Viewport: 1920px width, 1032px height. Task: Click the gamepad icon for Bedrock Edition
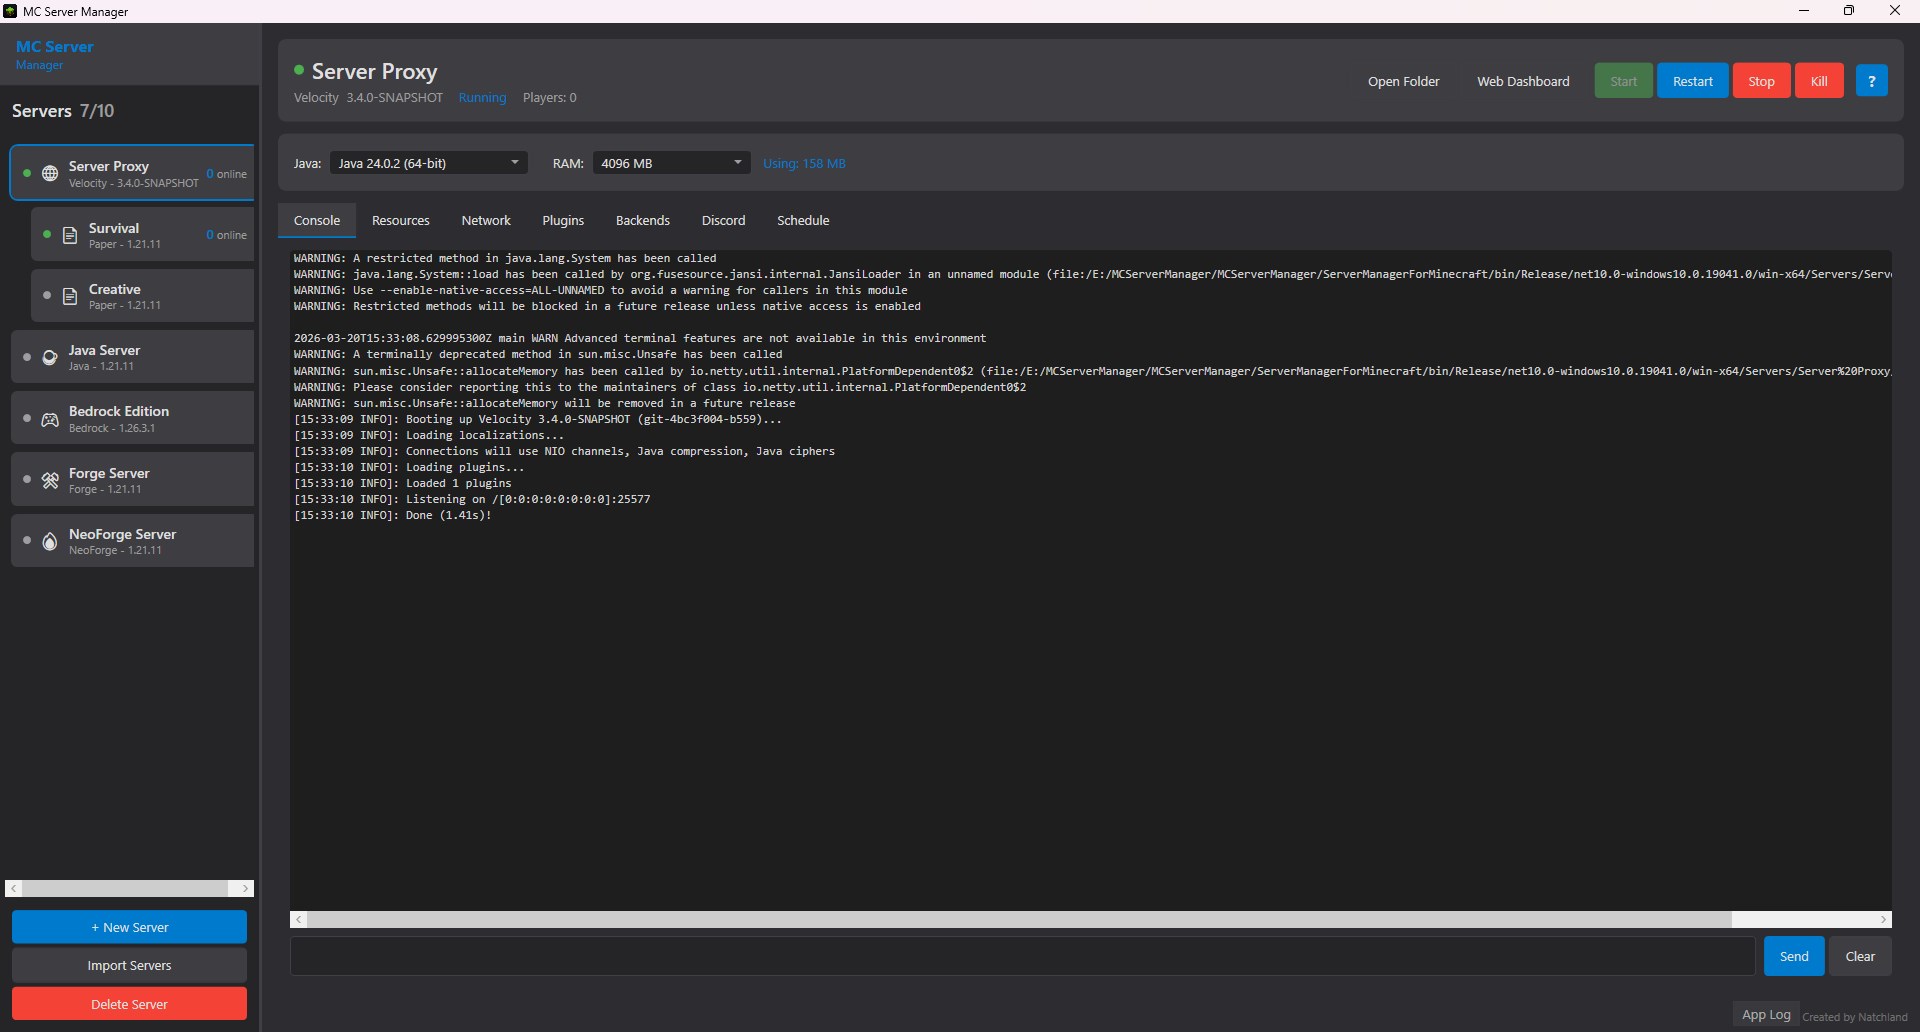49,419
